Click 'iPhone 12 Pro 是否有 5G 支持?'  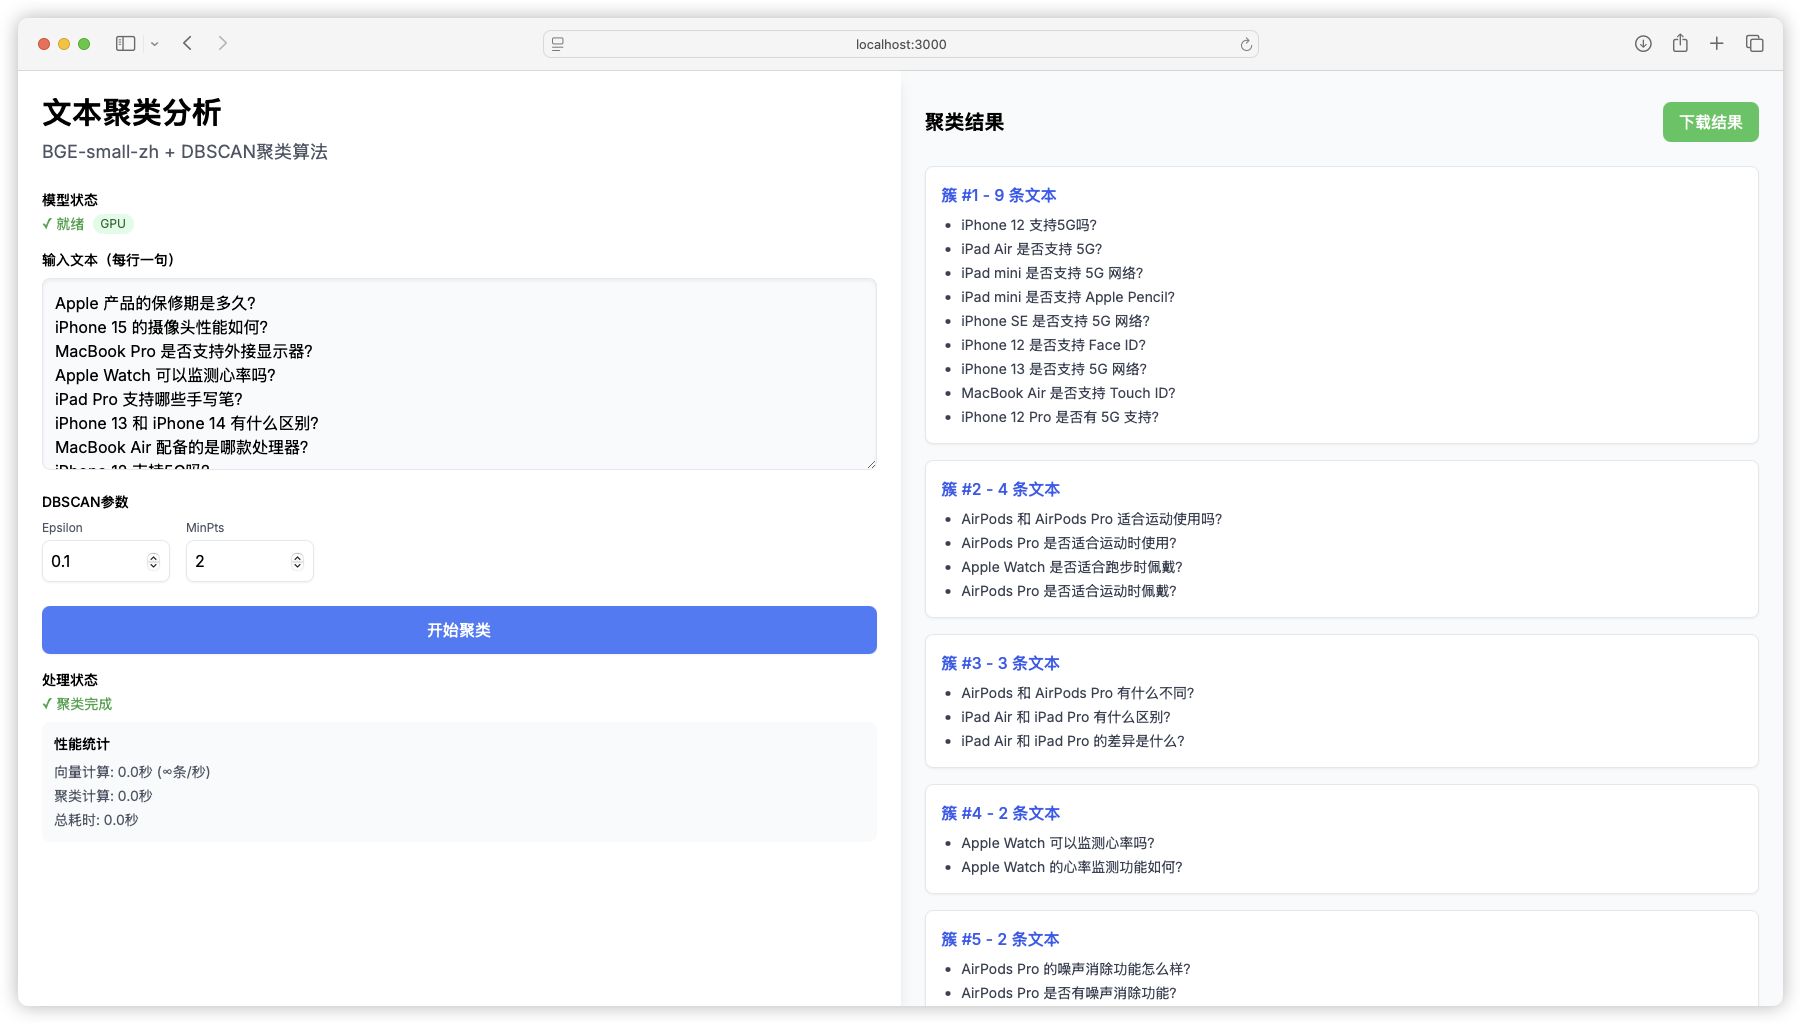[1060, 417]
